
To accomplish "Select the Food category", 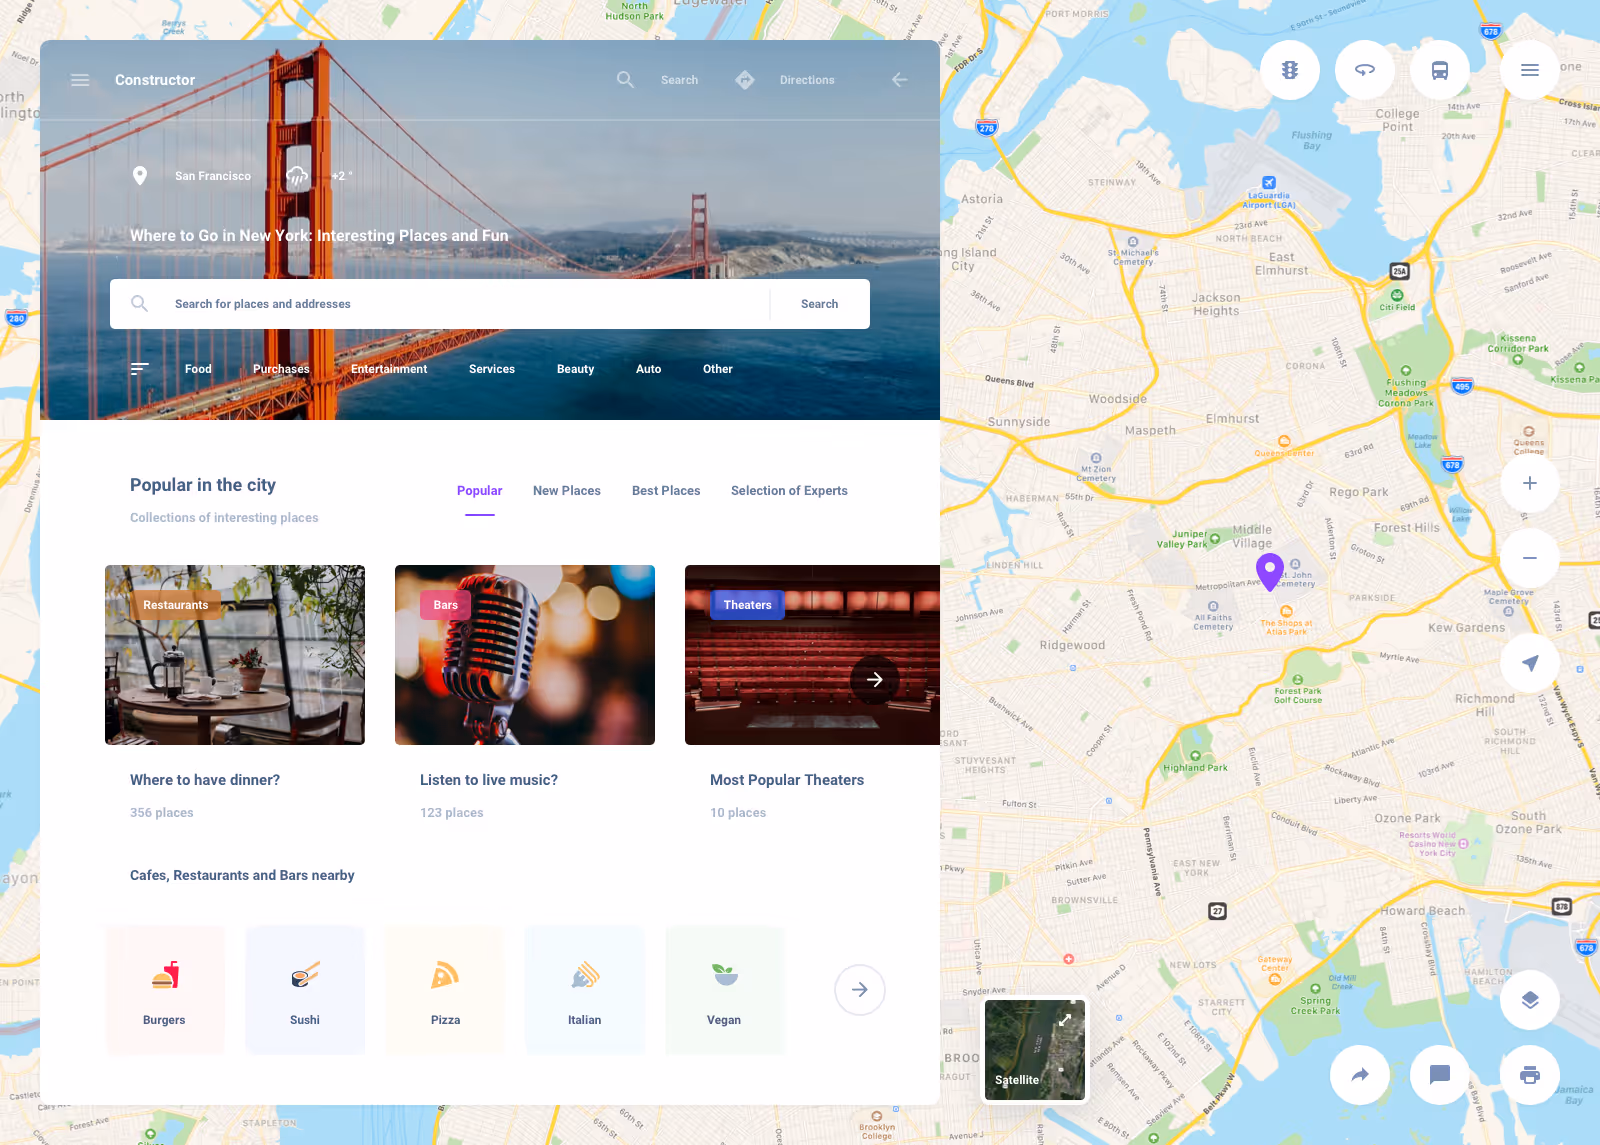I will (197, 368).
